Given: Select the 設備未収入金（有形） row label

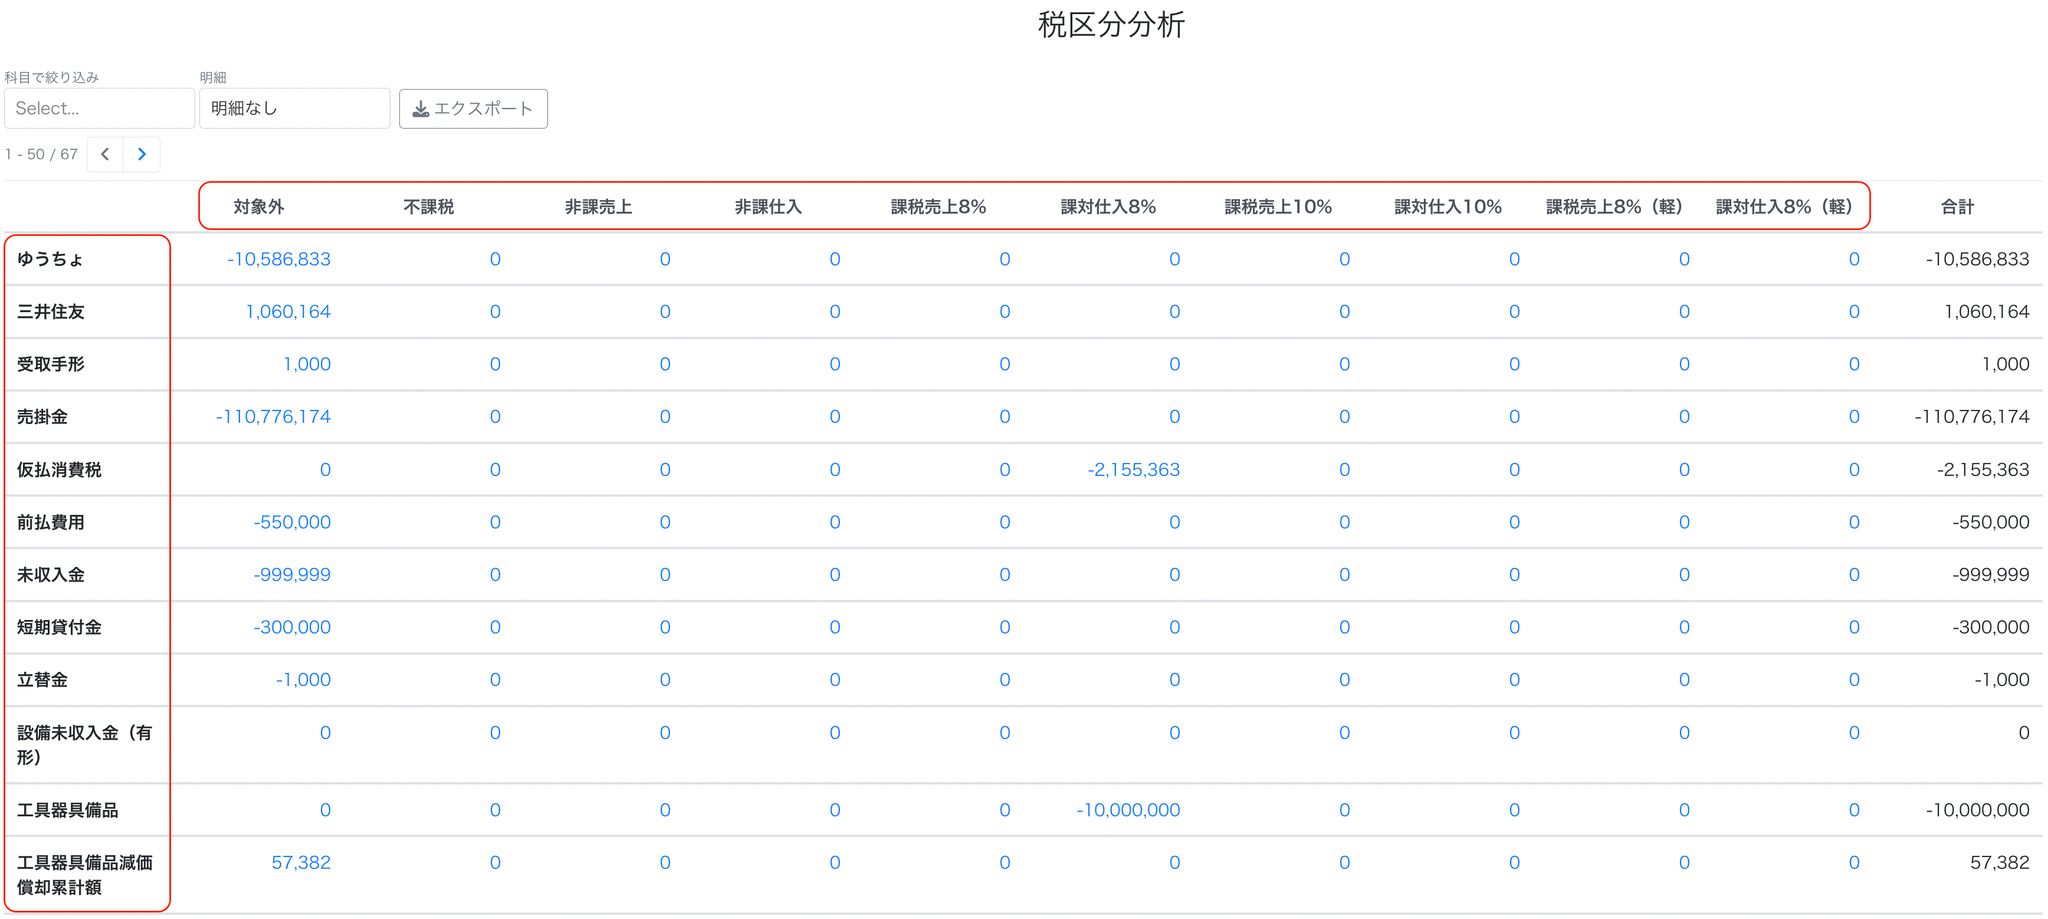Looking at the screenshot, I should (x=85, y=745).
